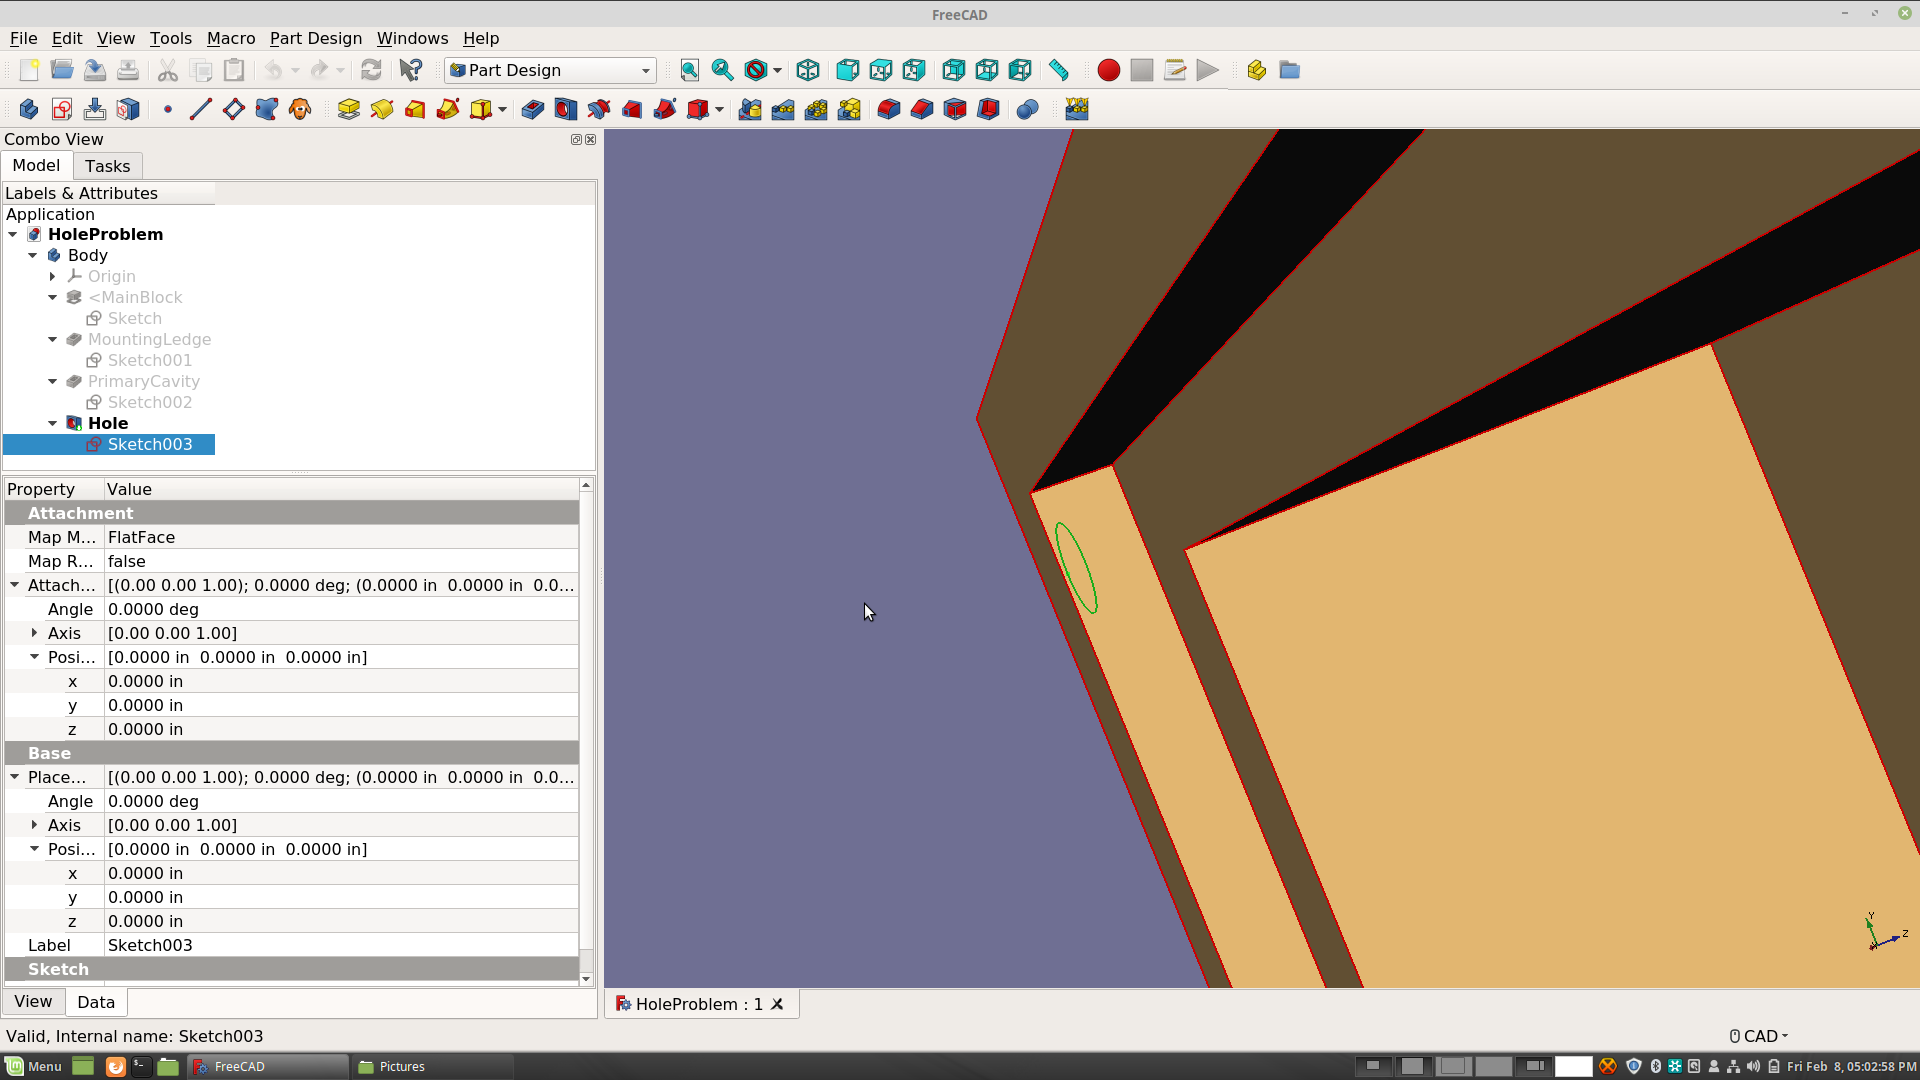
Task: Open subtractive primitive dropdown arrow
Action: 719,109
